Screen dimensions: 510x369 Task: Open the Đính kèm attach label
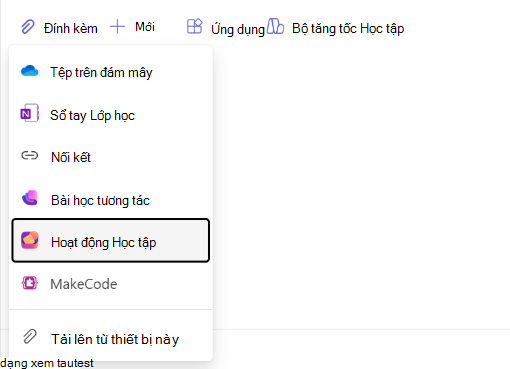coord(71,28)
